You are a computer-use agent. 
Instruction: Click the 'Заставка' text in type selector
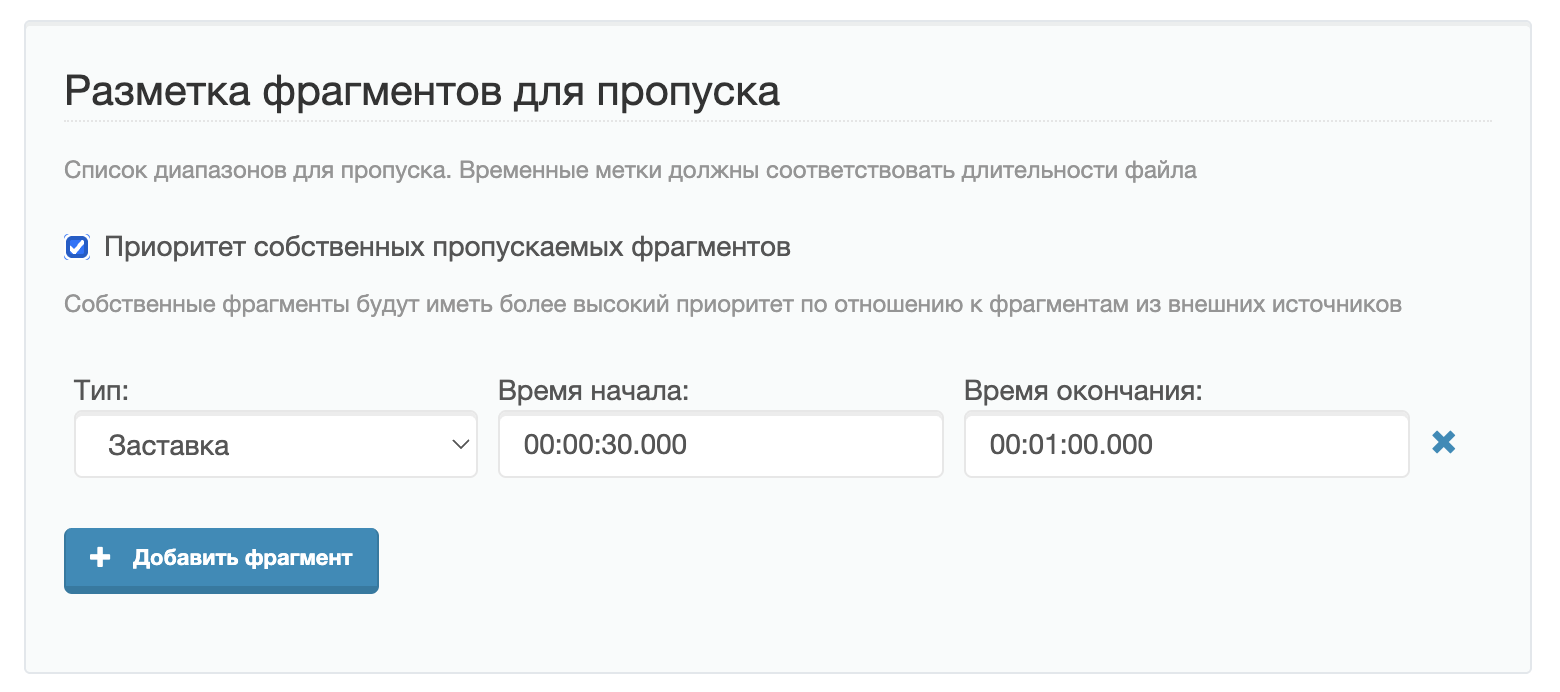tap(169, 445)
